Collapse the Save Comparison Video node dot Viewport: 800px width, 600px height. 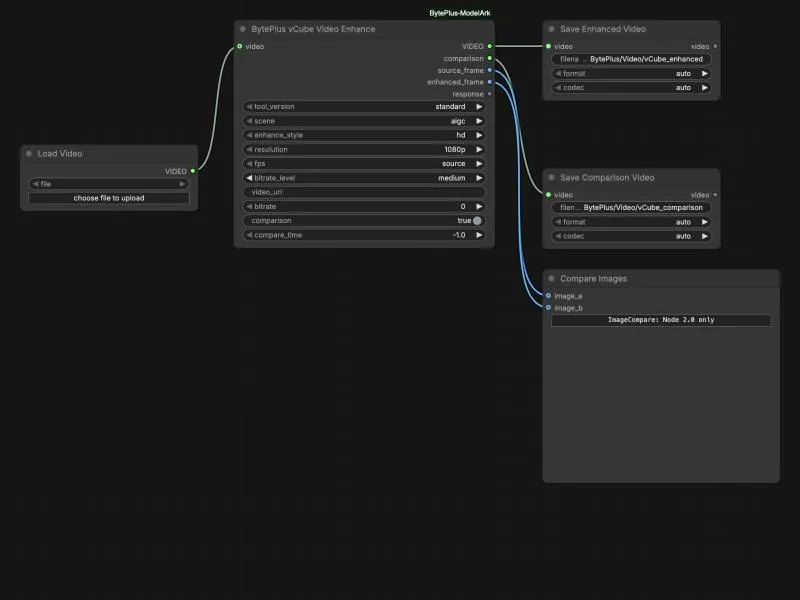(x=552, y=178)
